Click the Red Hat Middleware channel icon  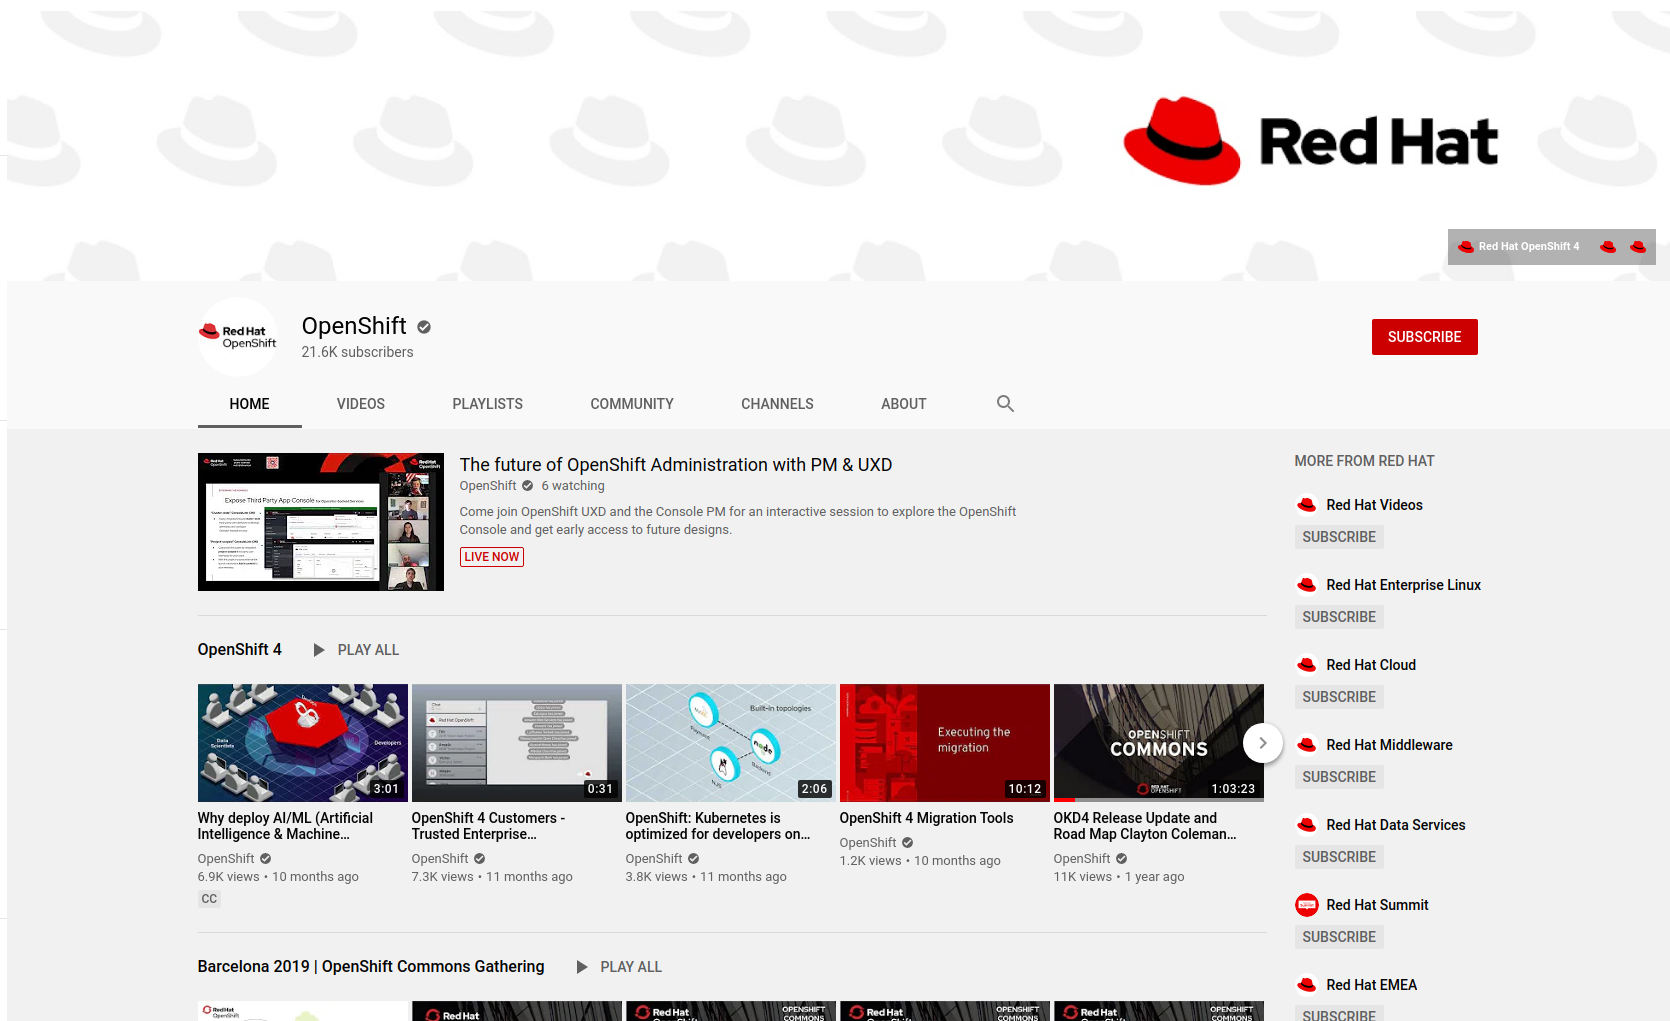click(1306, 745)
